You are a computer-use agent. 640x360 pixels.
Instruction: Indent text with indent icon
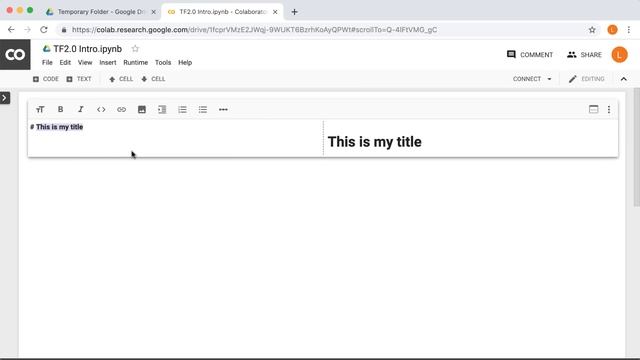point(162,109)
